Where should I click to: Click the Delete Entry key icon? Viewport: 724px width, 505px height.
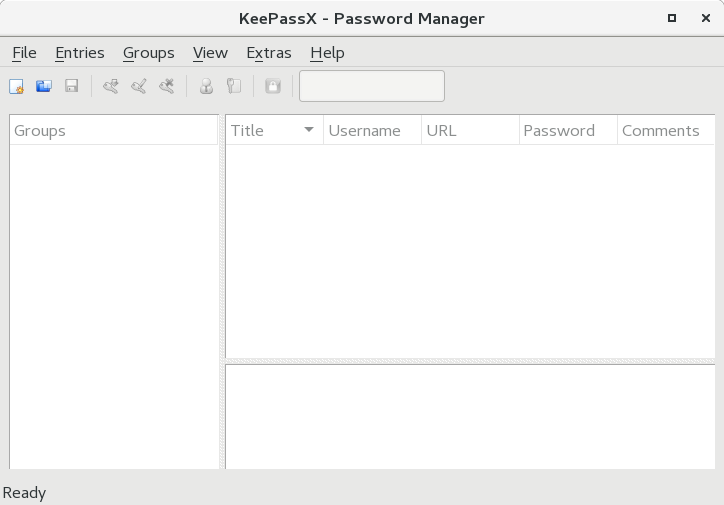[x=166, y=86]
